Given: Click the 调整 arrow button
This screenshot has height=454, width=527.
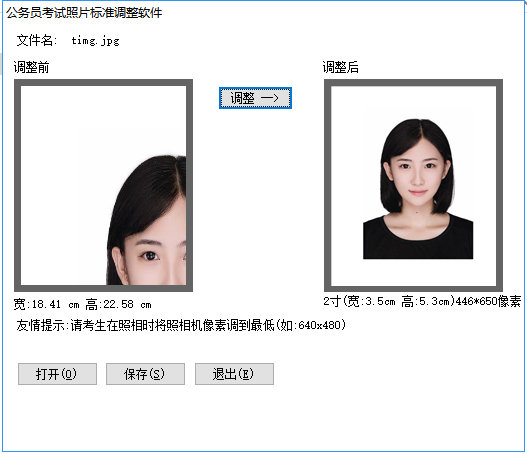Looking at the screenshot, I should tap(255, 98).
